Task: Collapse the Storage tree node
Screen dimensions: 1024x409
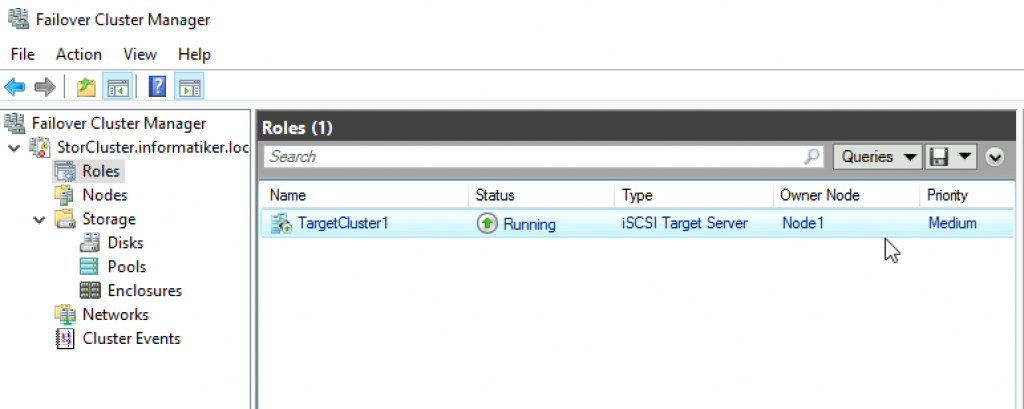Action: pyautogui.click(x=39, y=220)
